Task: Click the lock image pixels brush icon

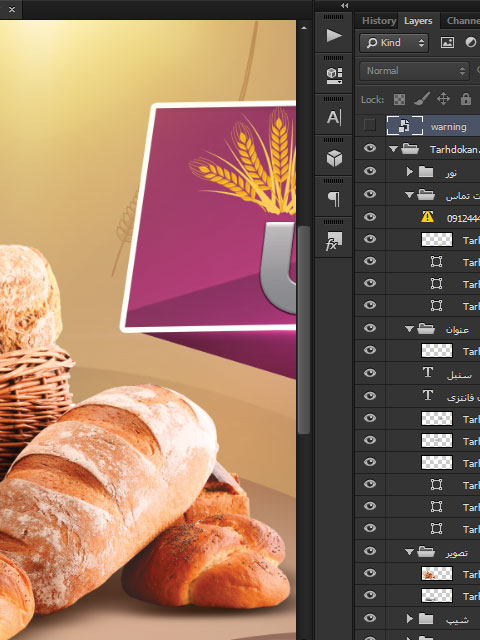Action: [422, 99]
